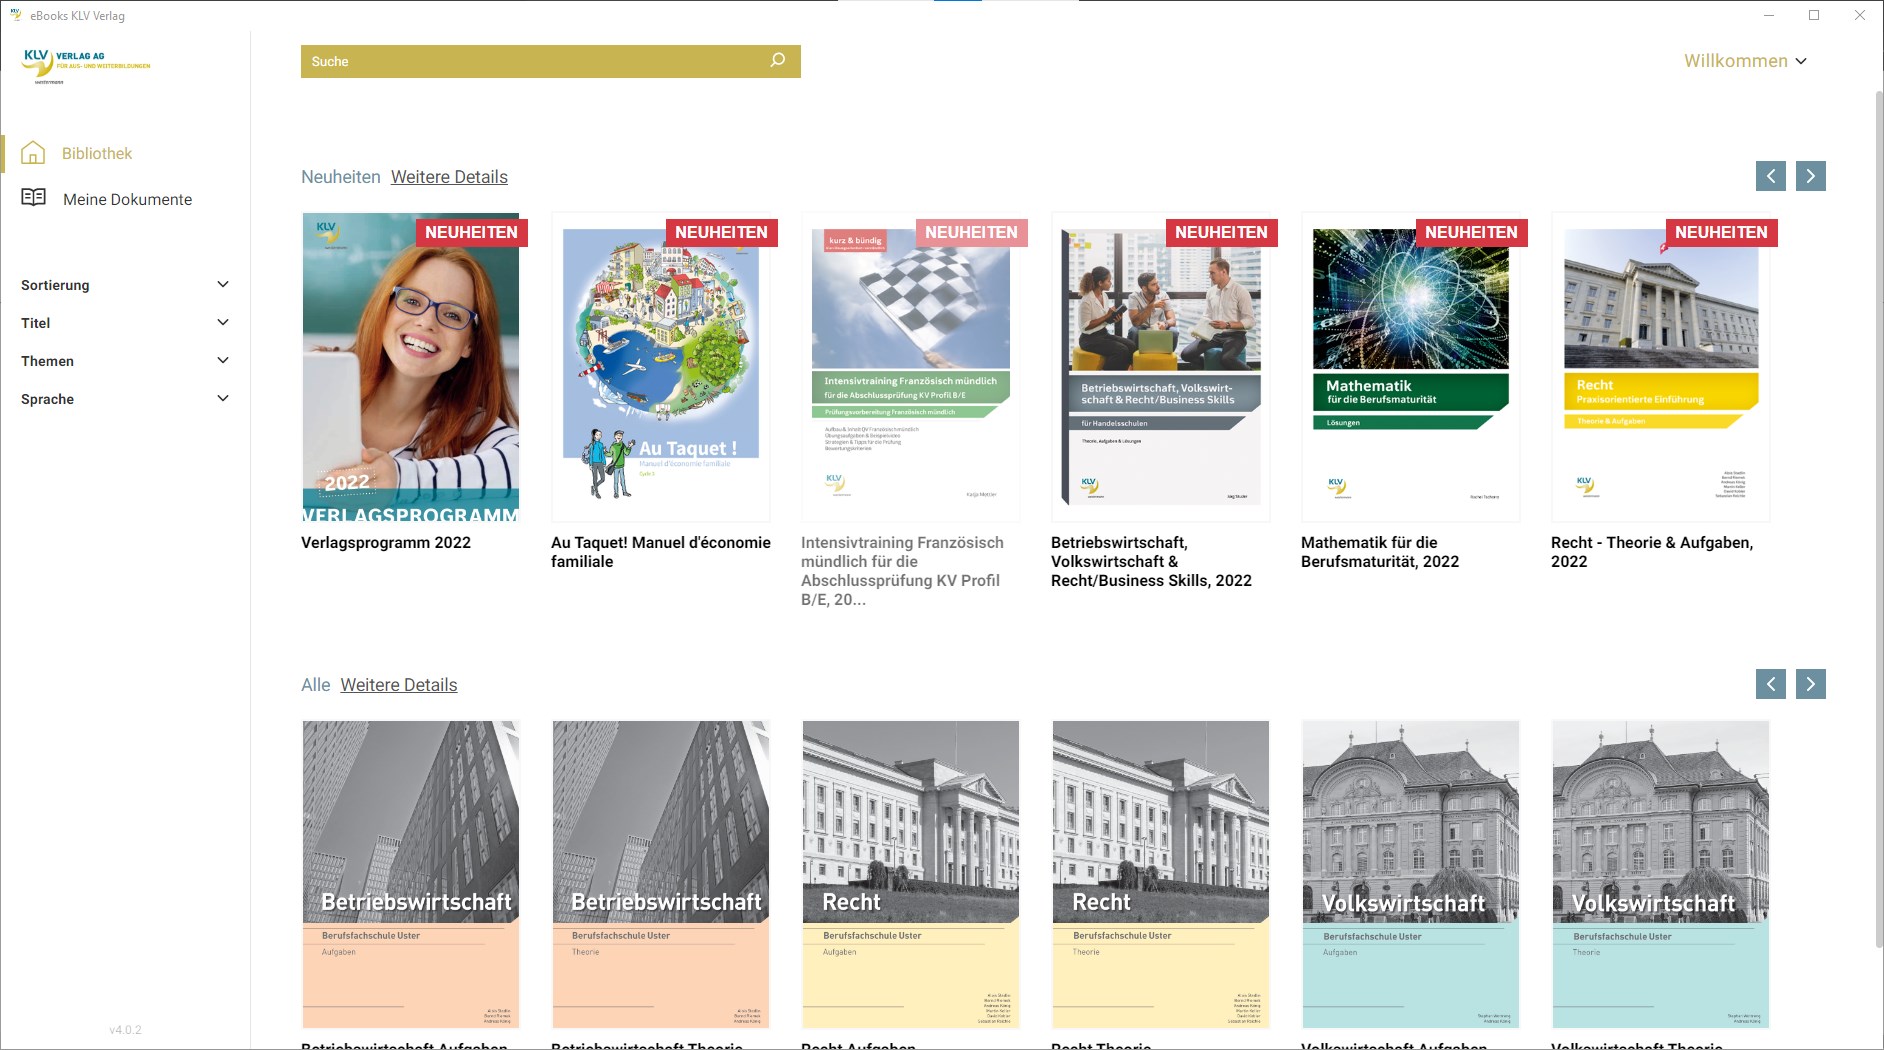
Task: Open Intensivtraining Französisch book cover
Action: point(911,367)
